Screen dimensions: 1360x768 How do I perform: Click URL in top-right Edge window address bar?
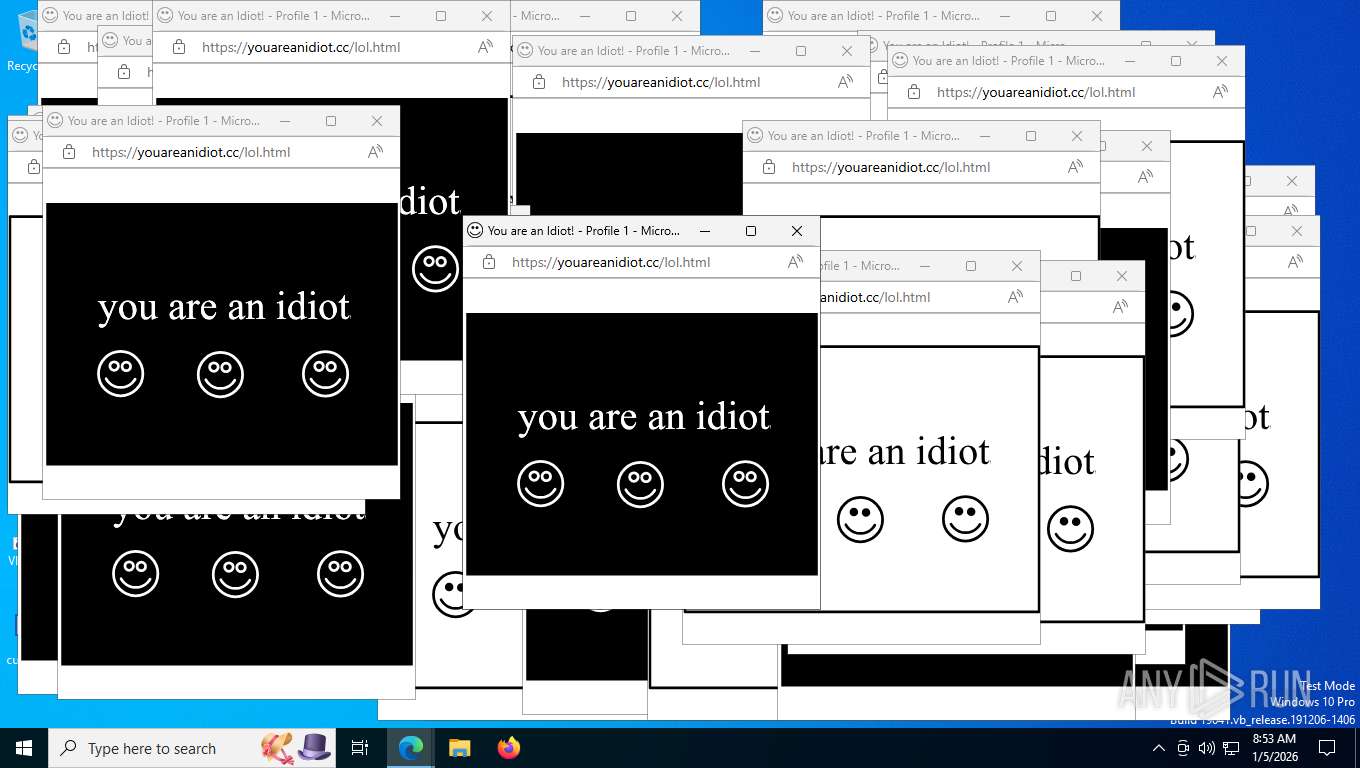coord(1036,92)
